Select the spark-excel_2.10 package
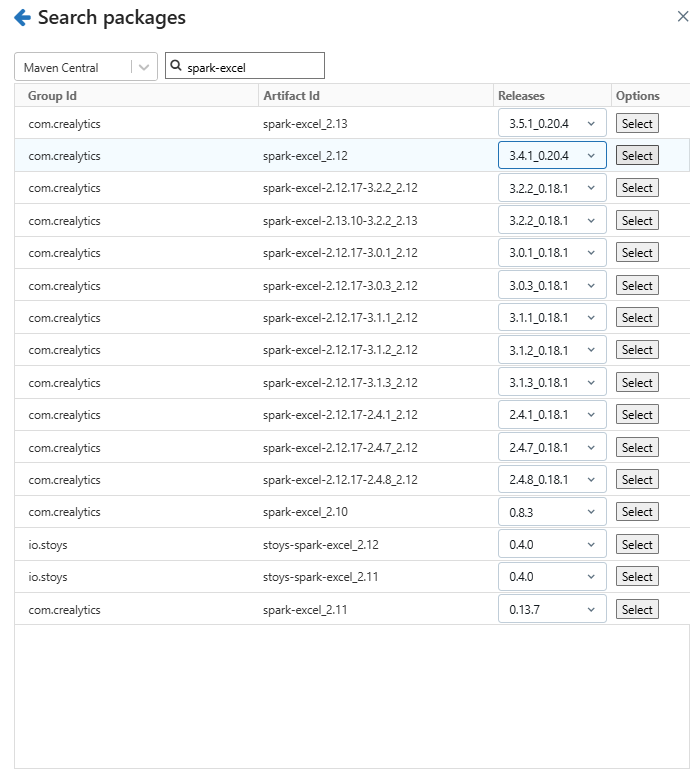The width and height of the screenshot is (700, 778). [x=637, y=512]
